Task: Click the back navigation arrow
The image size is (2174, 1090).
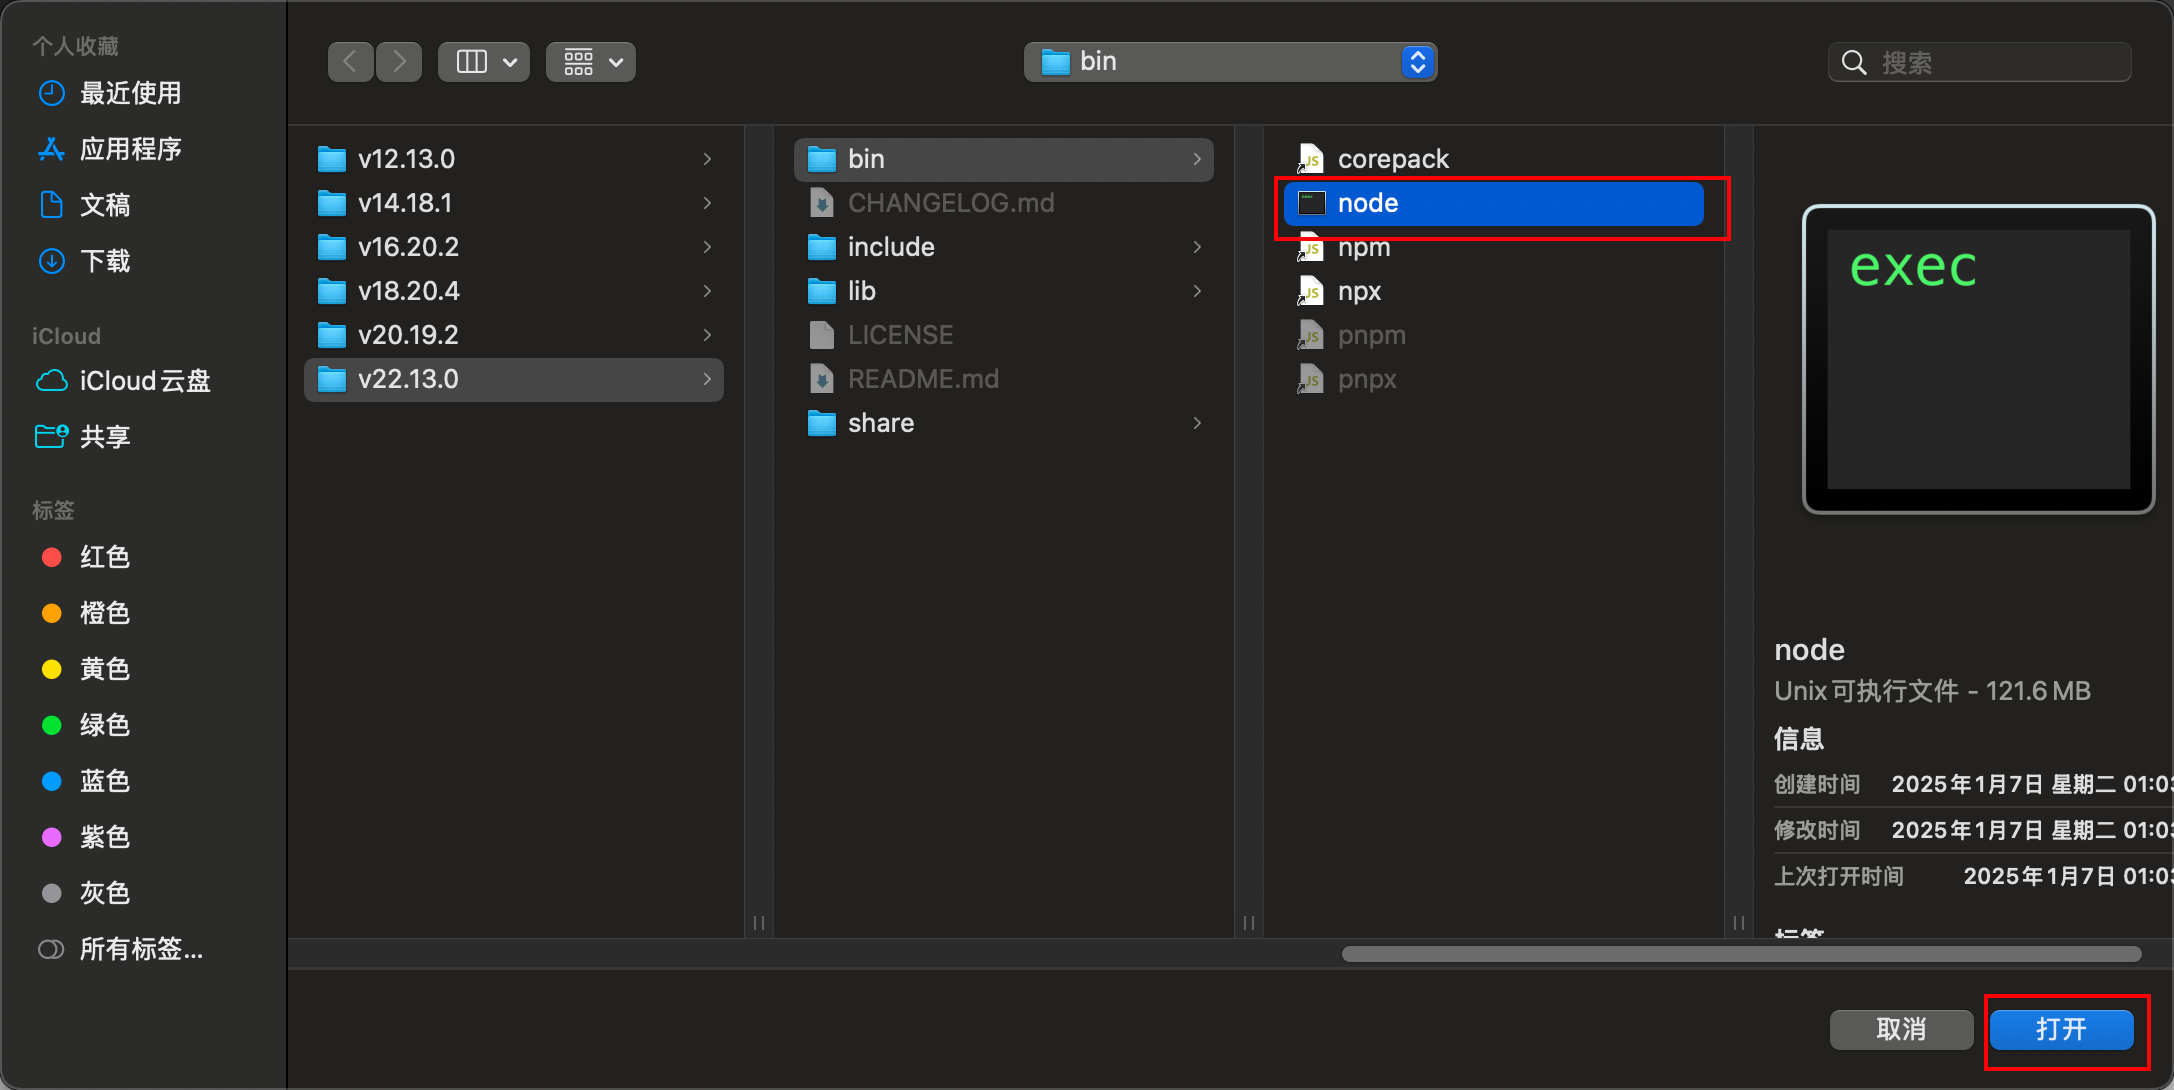Action: (350, 62)
